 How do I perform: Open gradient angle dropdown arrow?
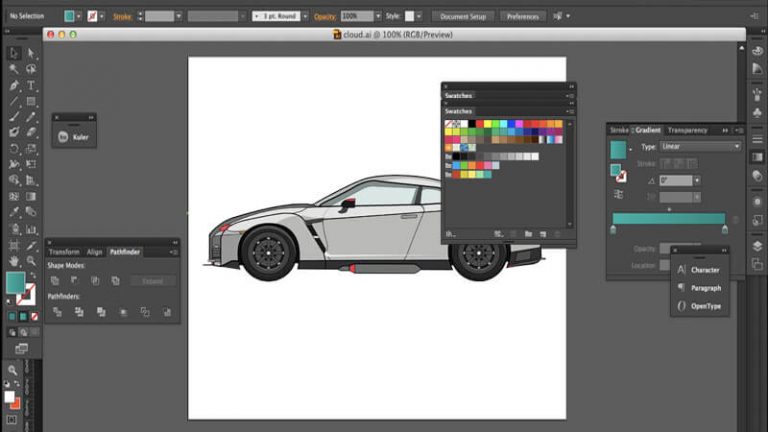(697, 181)
